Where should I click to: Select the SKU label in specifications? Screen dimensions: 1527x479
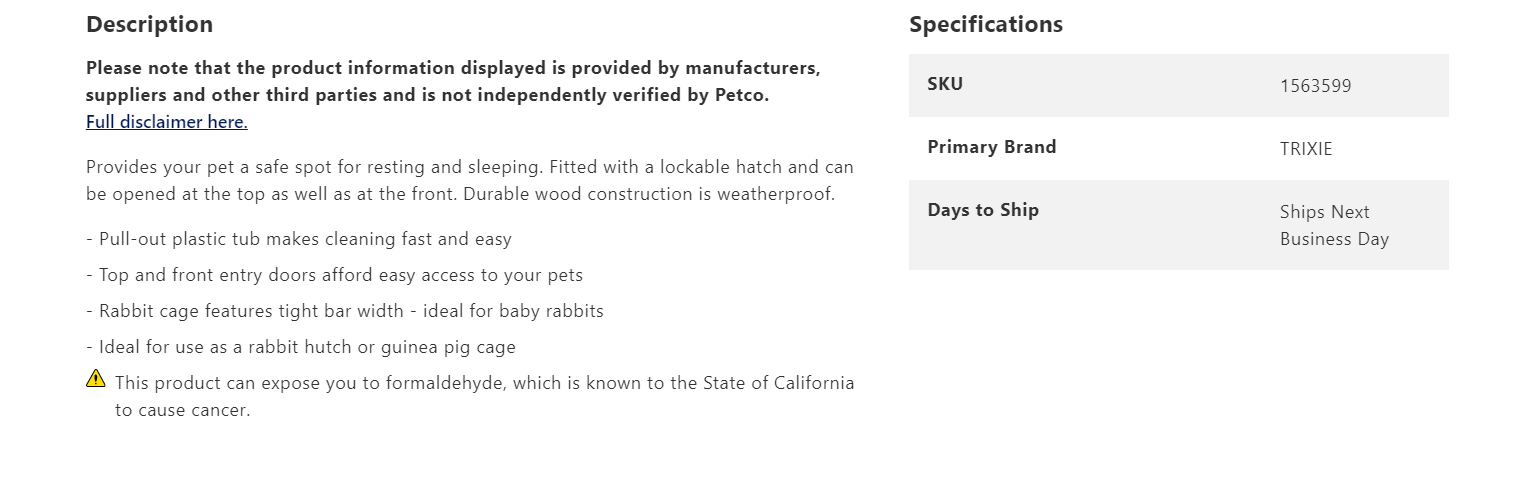[945, 84]
